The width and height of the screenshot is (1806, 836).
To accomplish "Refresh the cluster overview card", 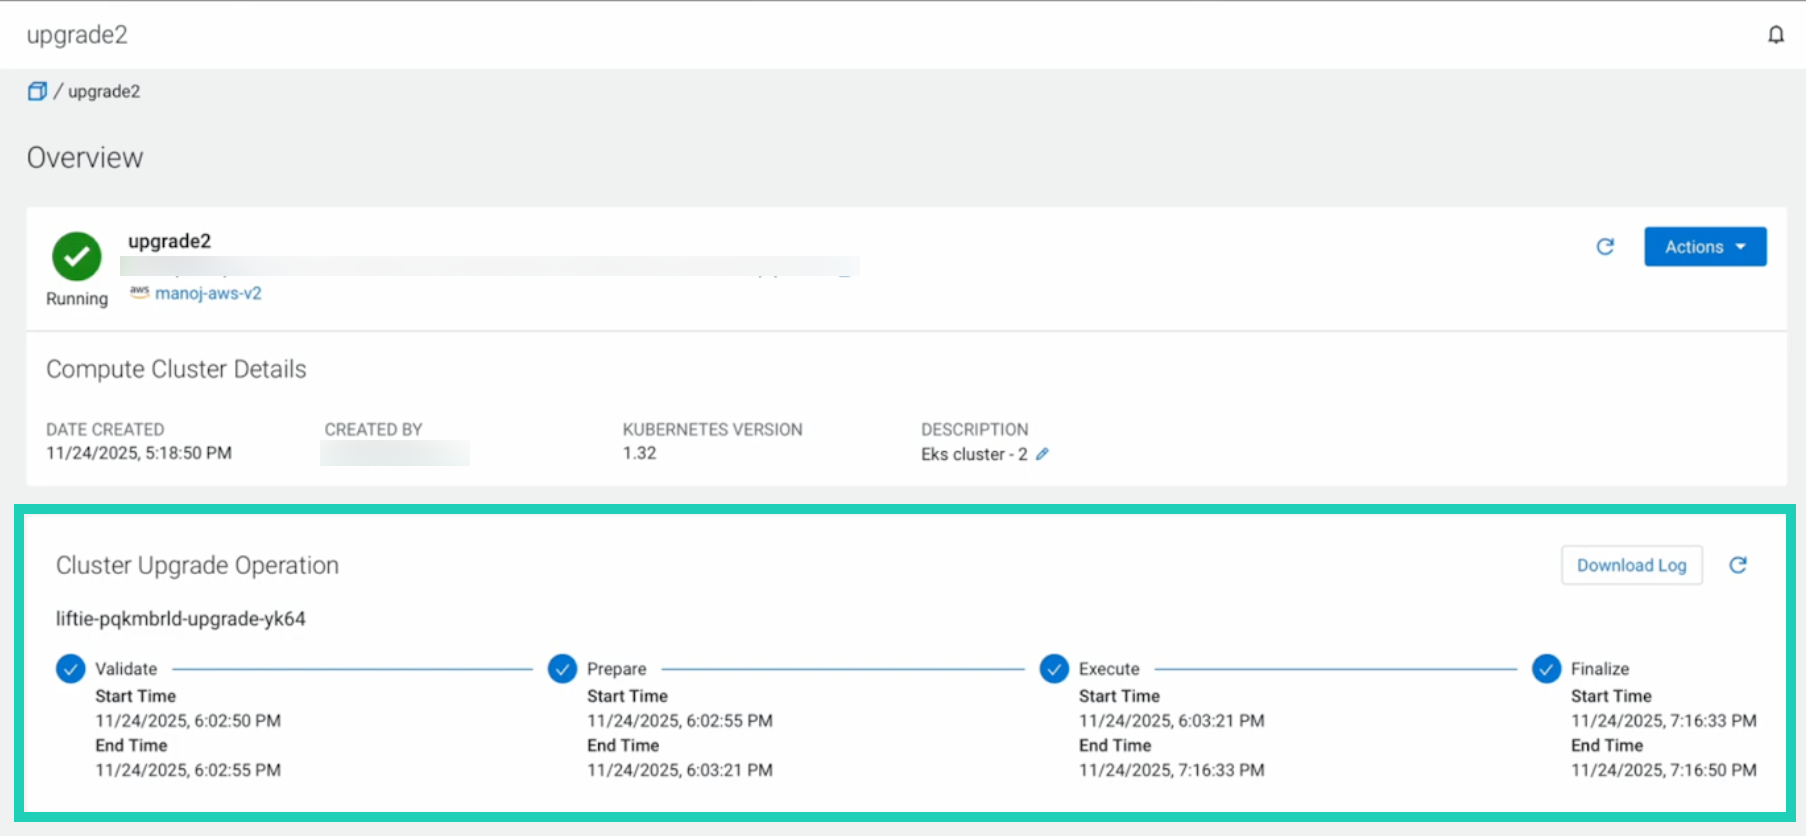I will tap(1605, 247).
